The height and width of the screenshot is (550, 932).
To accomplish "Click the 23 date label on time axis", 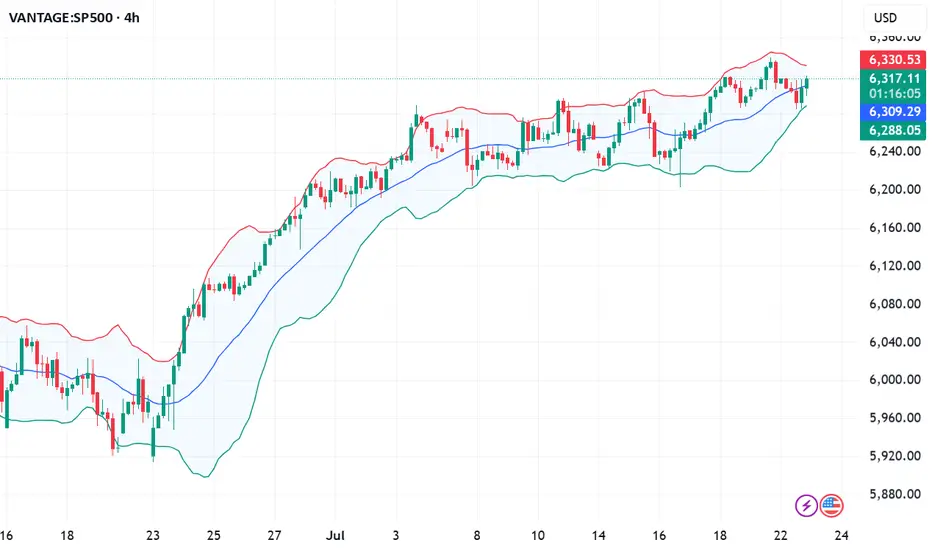I will (153, 536).
